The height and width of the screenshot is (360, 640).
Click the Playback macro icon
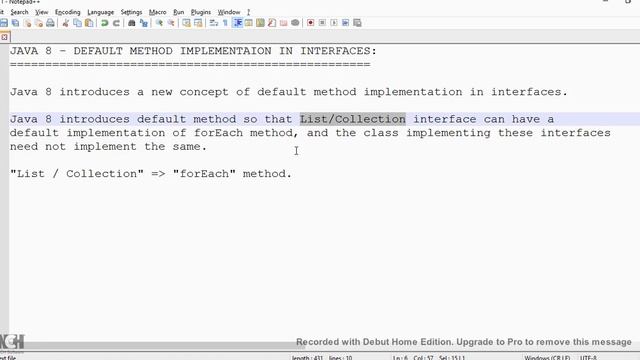click(x=333, y=23)
